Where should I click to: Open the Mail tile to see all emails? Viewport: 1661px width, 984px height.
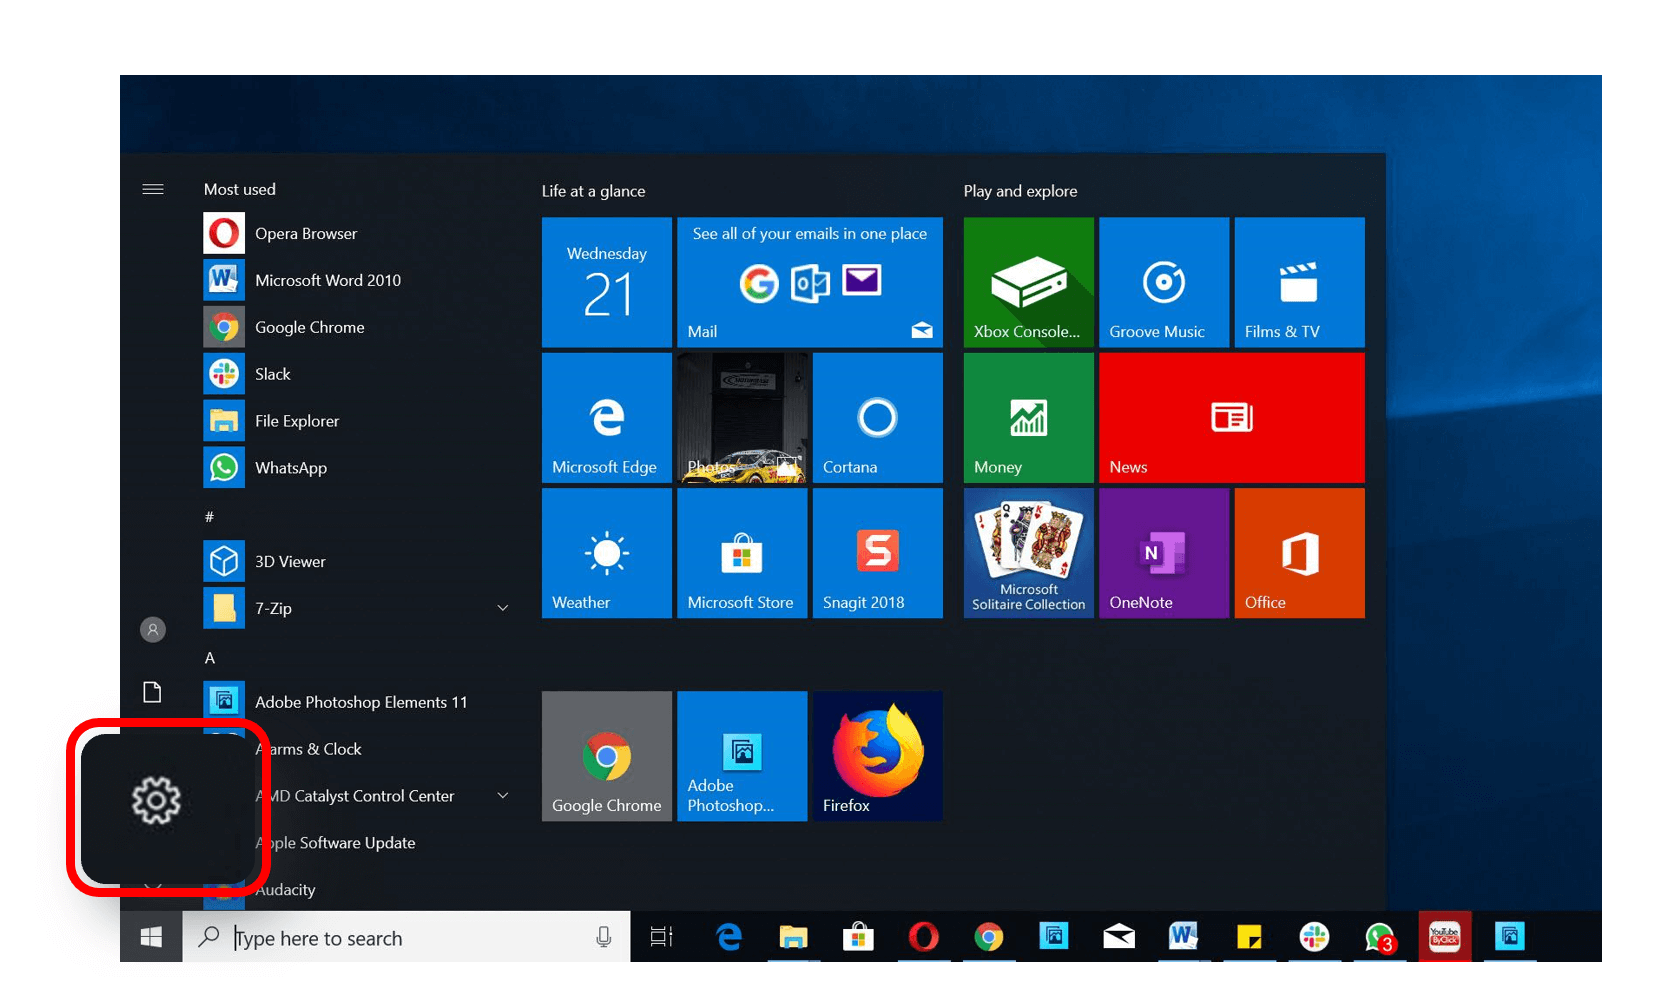click(810, 283)
